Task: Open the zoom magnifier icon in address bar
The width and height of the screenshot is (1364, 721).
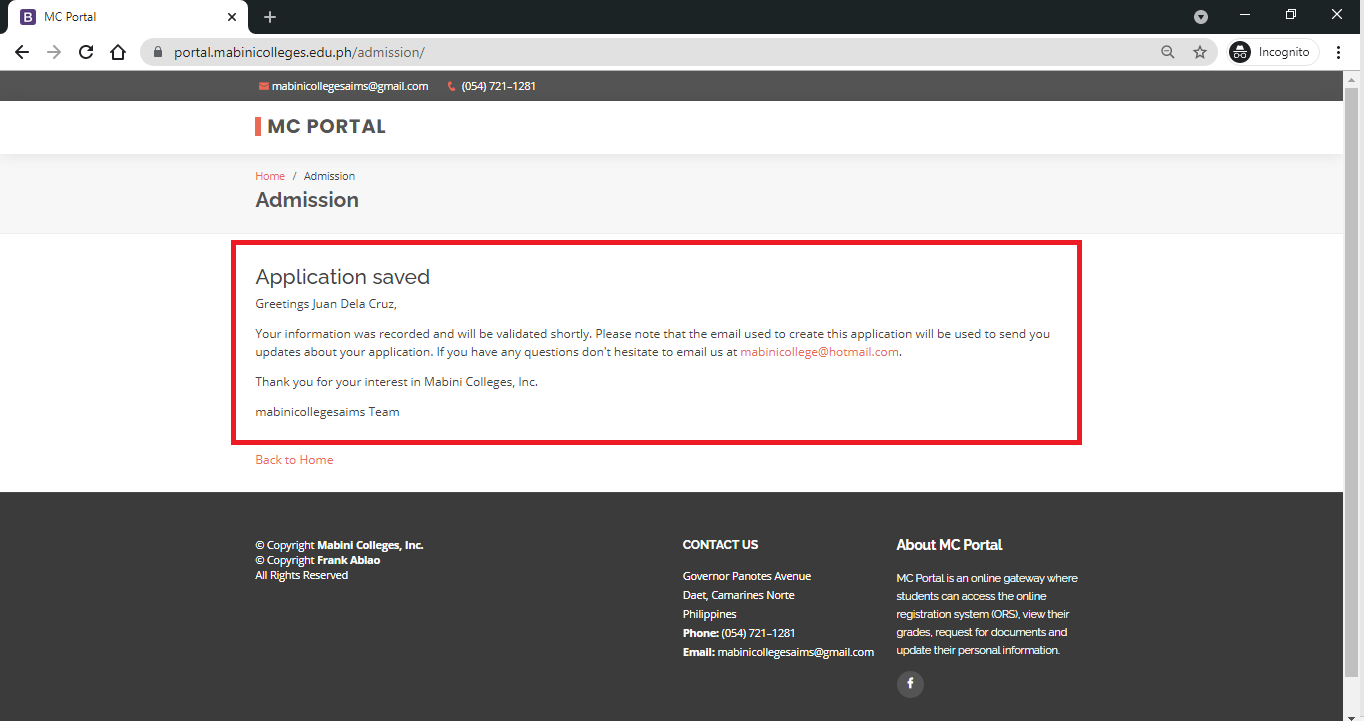Action: point(1167,52)
